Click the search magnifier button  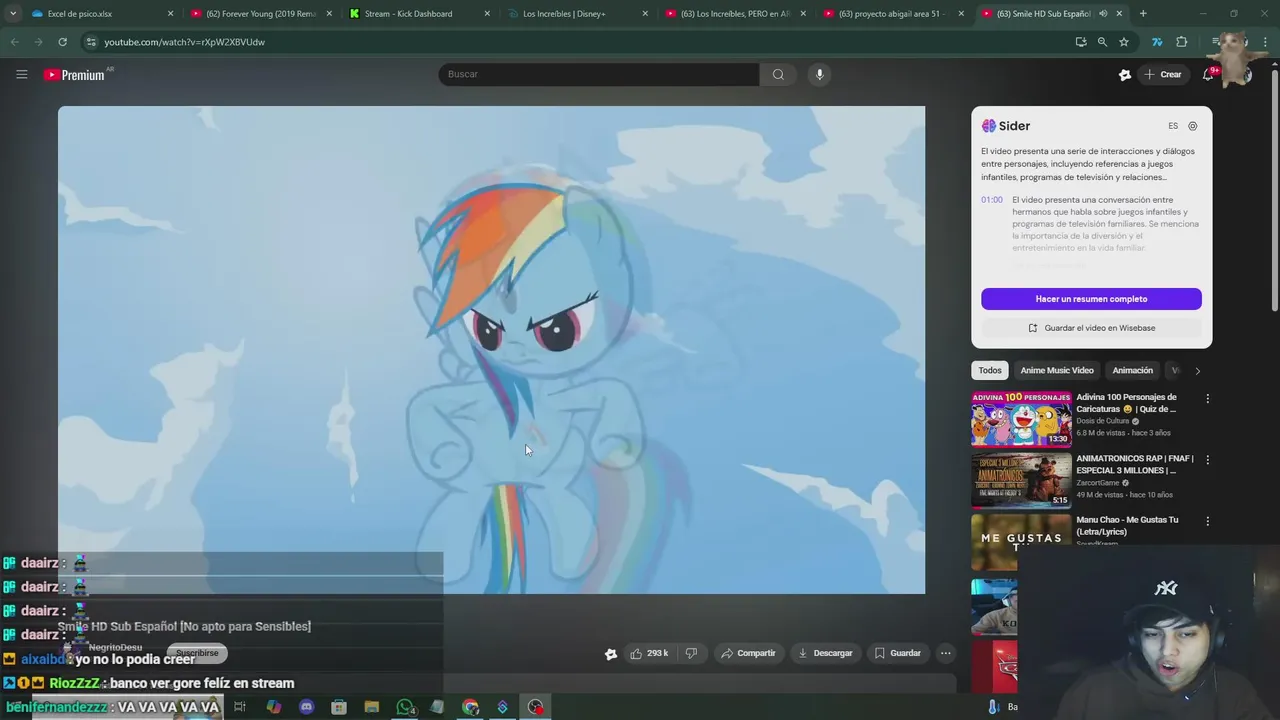click(778, 74)
